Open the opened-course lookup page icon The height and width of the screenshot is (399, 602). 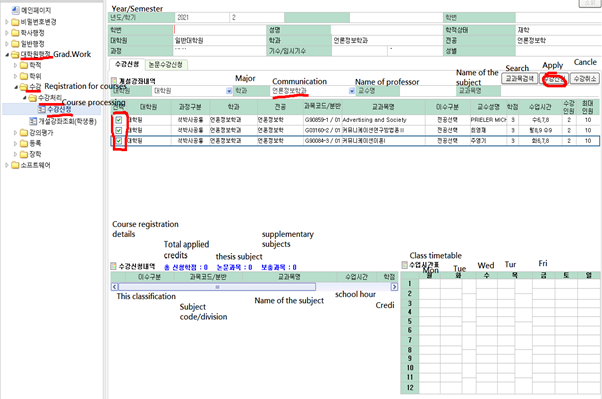coord(33,121)
